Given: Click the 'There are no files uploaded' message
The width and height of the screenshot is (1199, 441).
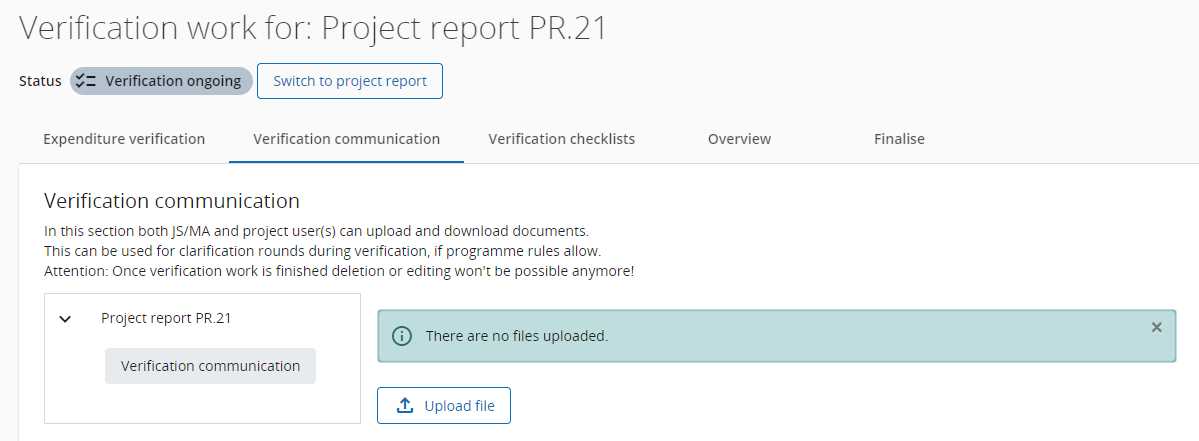Looking at the screenshot, I should (x=516, y=336).
